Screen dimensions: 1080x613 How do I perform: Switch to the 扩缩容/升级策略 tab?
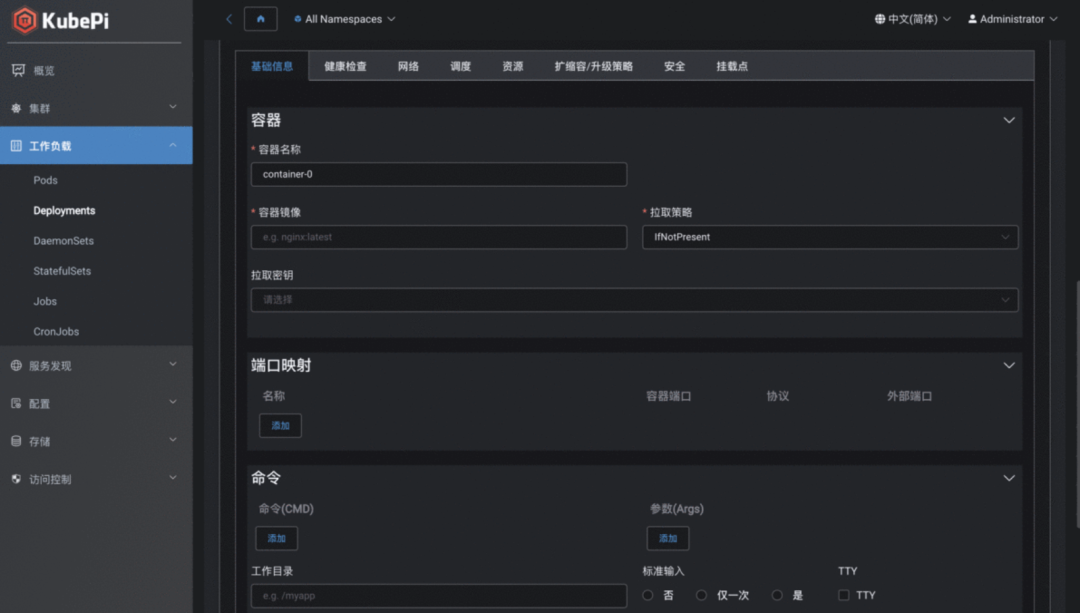point(593,66)
